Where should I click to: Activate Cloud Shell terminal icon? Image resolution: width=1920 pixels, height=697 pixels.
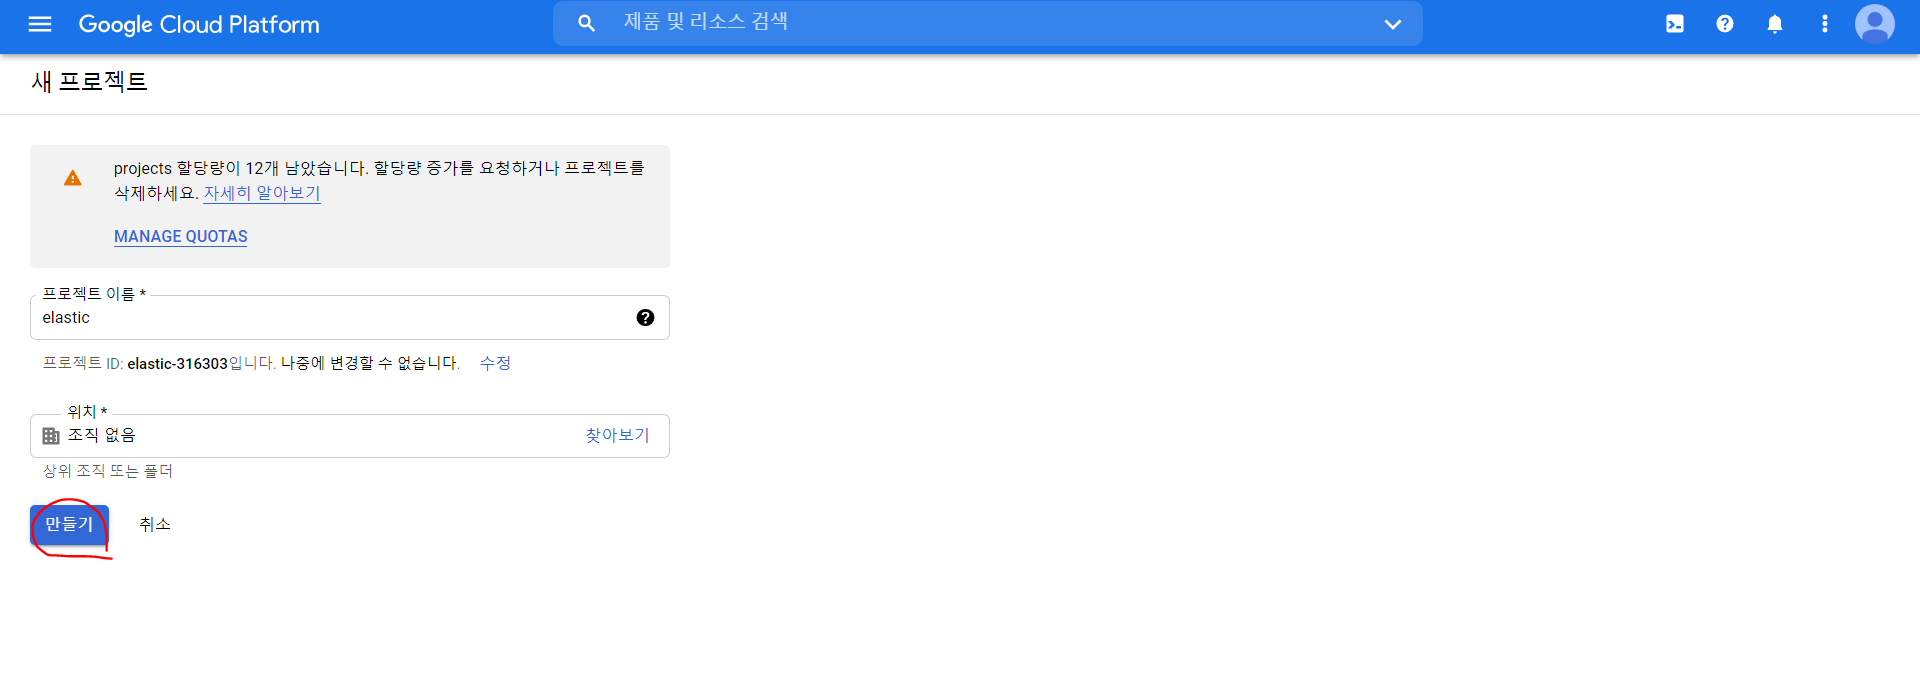tap(1675, 24)
